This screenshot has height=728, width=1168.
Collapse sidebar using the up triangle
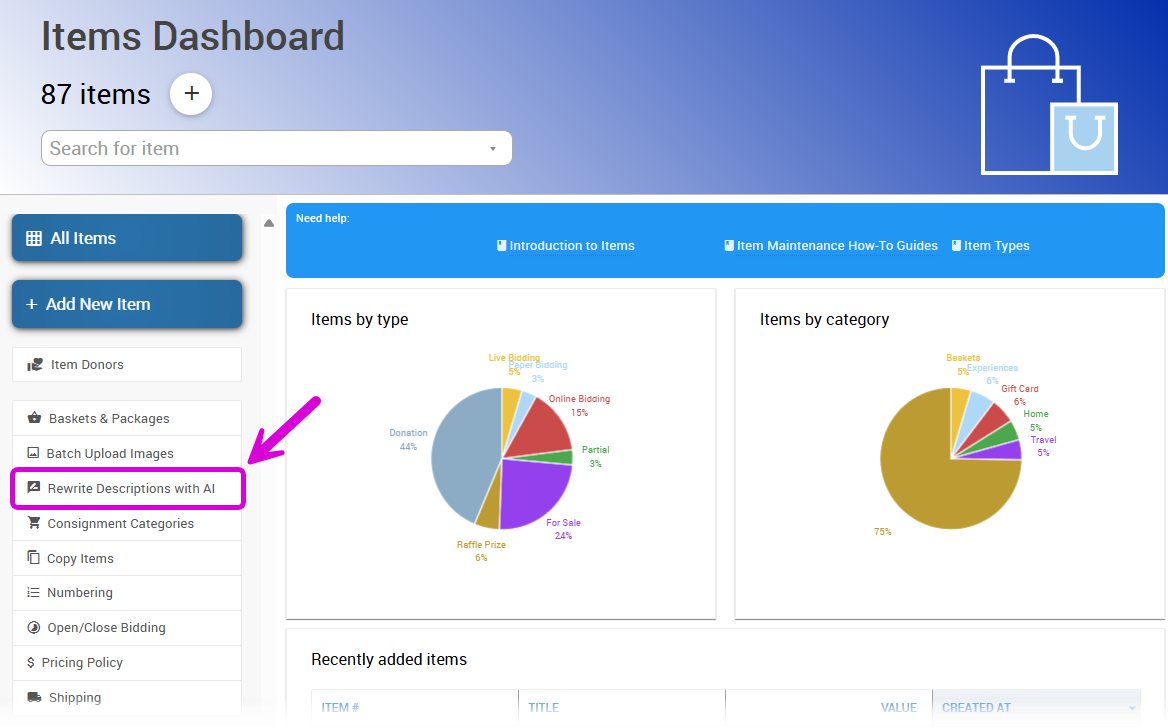pyautogui.click(x=269, y=223)
